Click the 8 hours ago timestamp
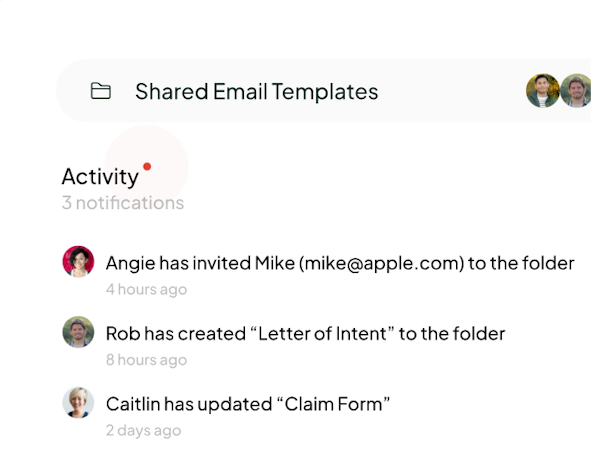 pyautogui.click(x=146, y=360)
